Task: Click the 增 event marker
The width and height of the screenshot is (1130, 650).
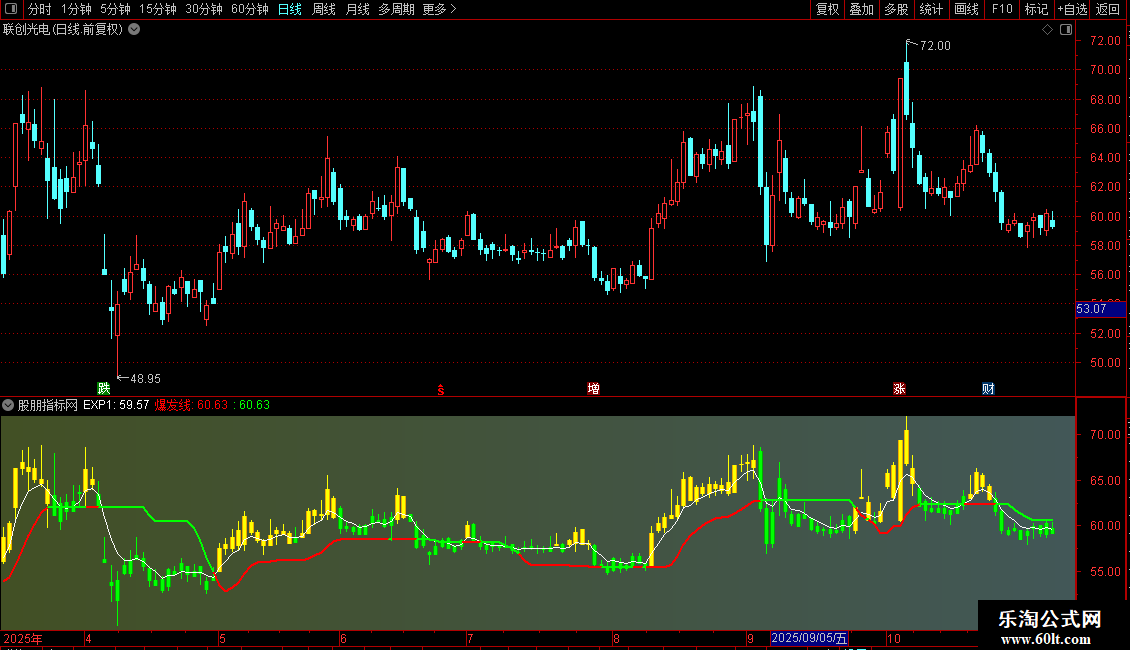Action: (593, 388)
